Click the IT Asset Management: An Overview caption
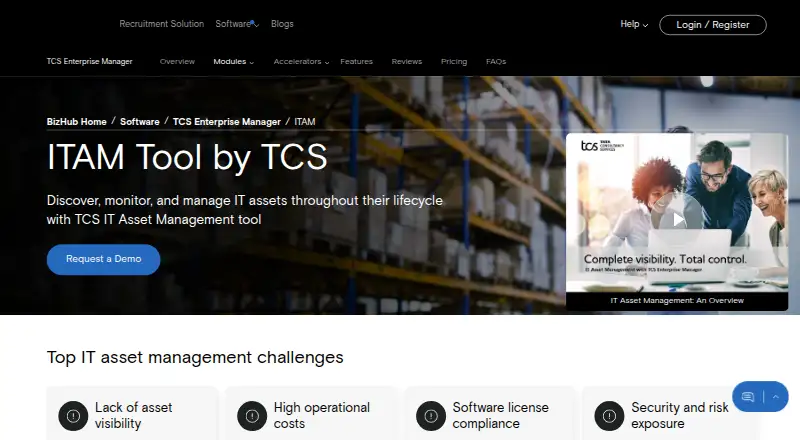Screen dimensions: 800x440 (x=677, y=301)
